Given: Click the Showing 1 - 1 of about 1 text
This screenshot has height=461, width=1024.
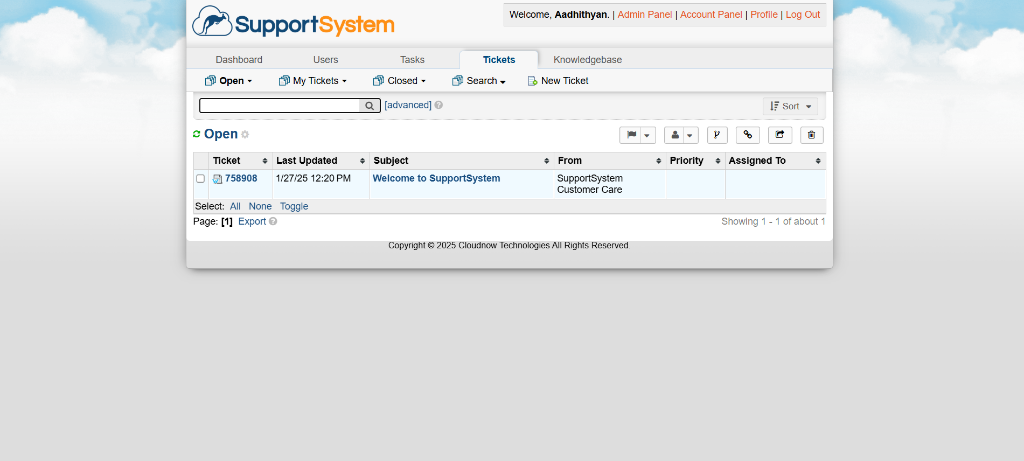Looking at the screenshot, I should point(773,221).
